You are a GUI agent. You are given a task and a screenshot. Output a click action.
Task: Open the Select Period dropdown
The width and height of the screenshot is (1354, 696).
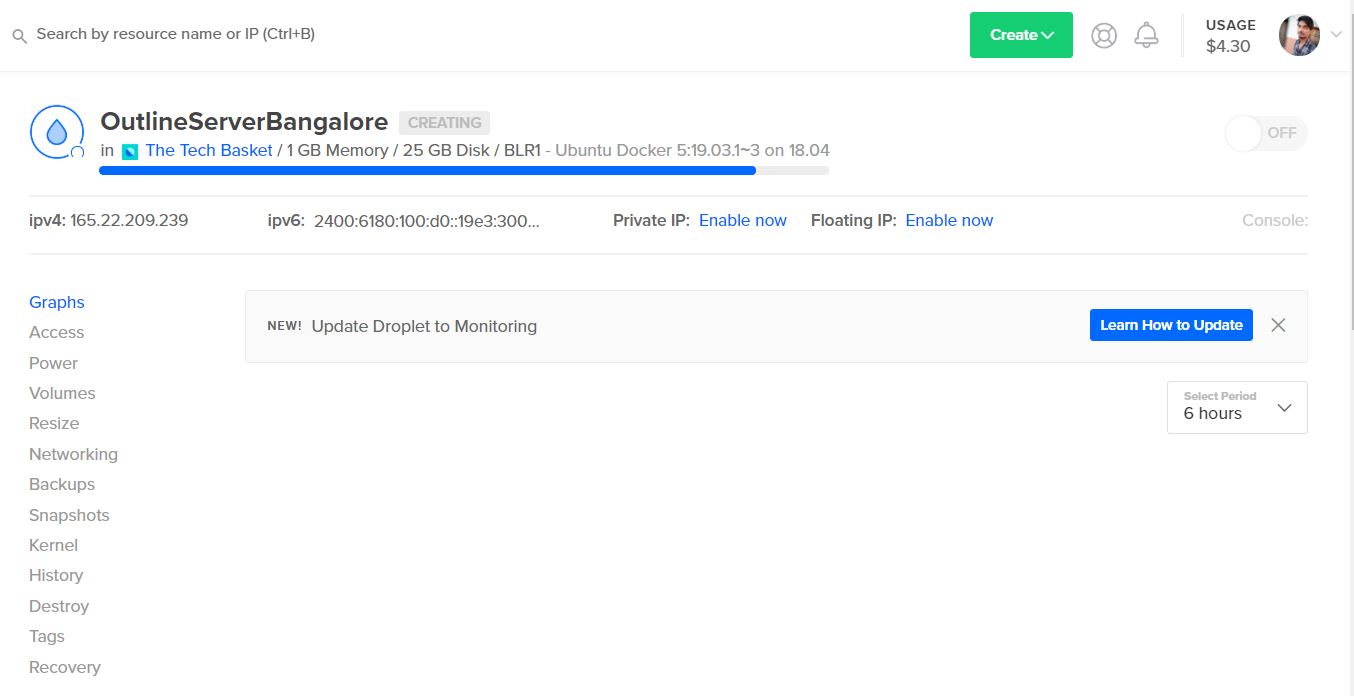coord(1237,407)
